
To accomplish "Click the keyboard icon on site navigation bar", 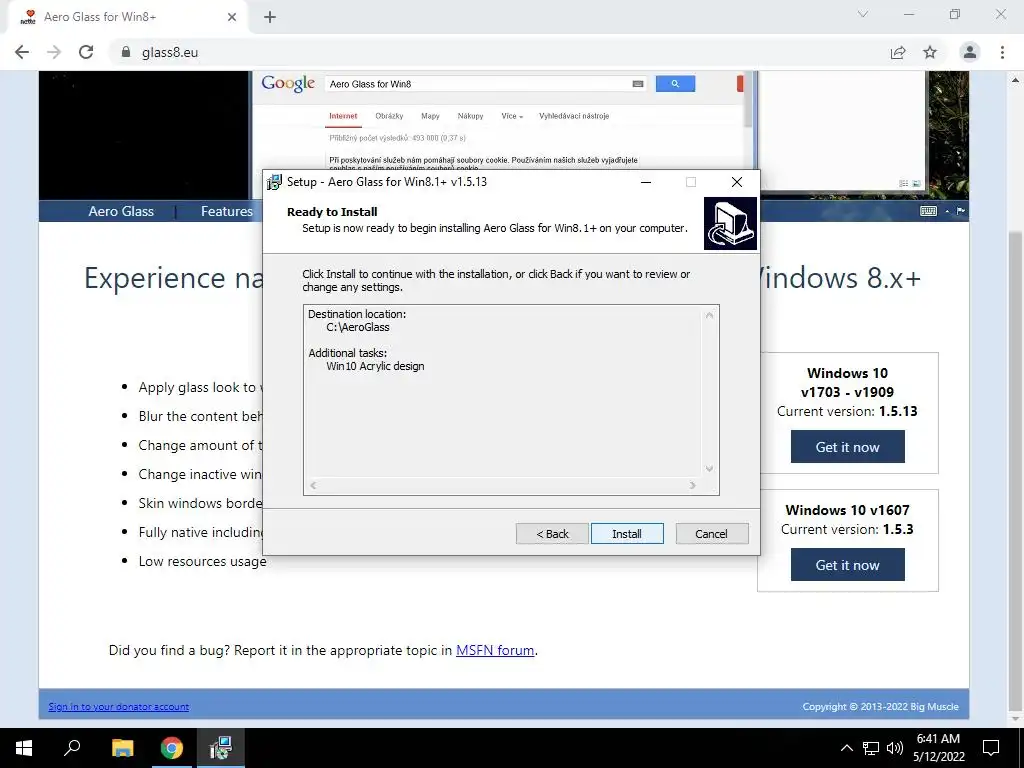I will (x=928, y=211).
